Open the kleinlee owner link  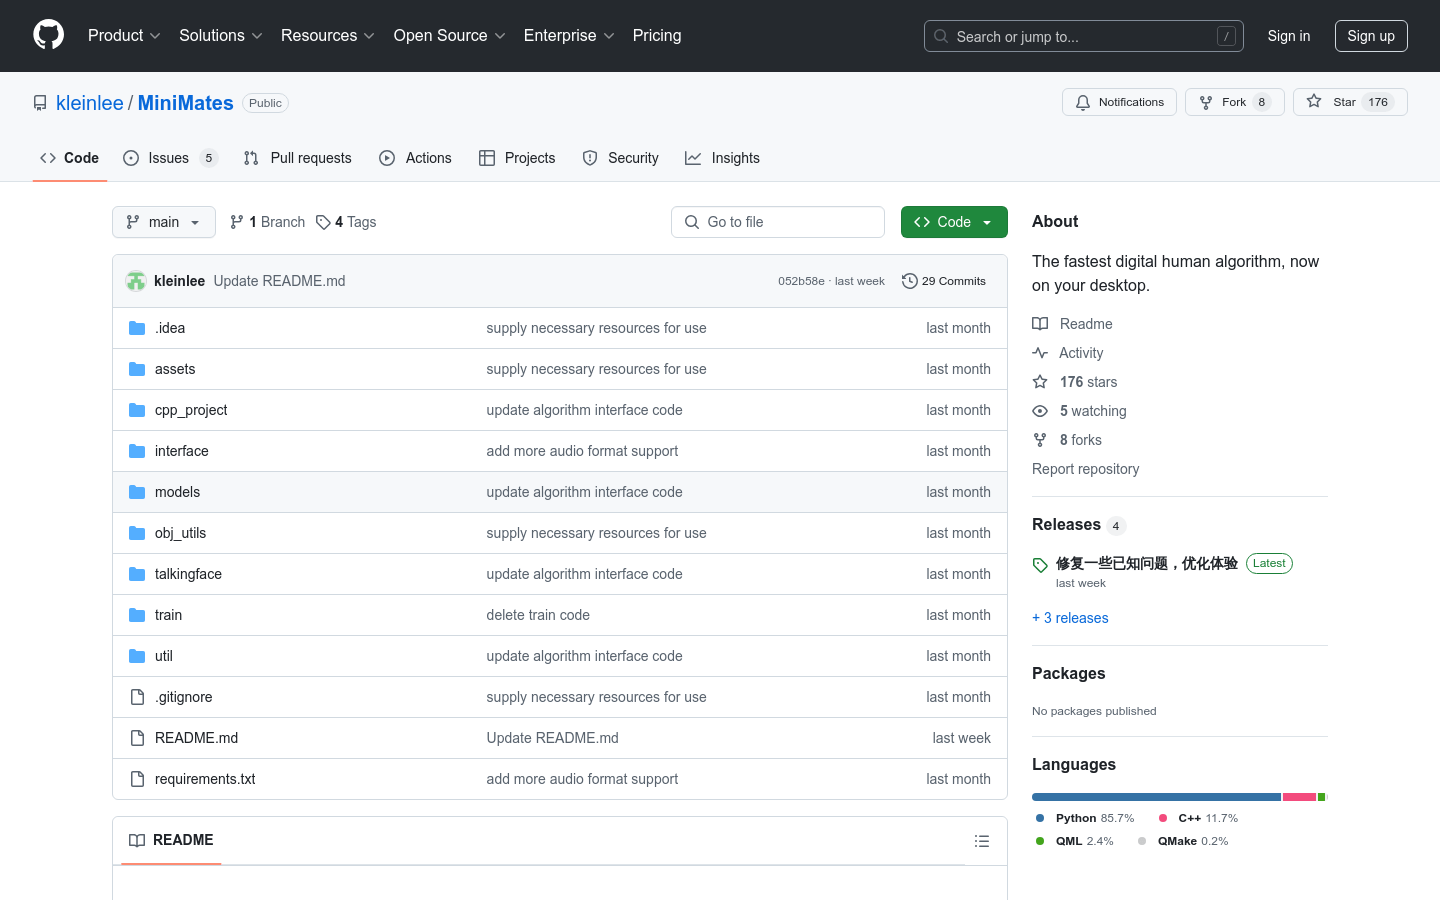coord(90,103)
